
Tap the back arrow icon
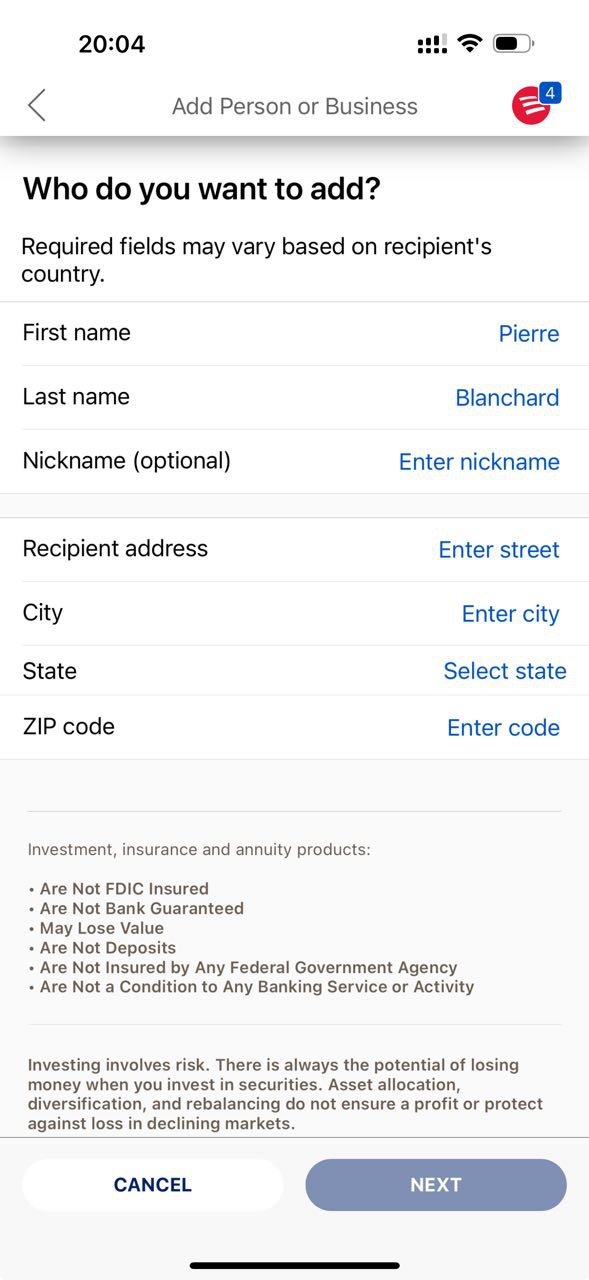coord(37,105)
